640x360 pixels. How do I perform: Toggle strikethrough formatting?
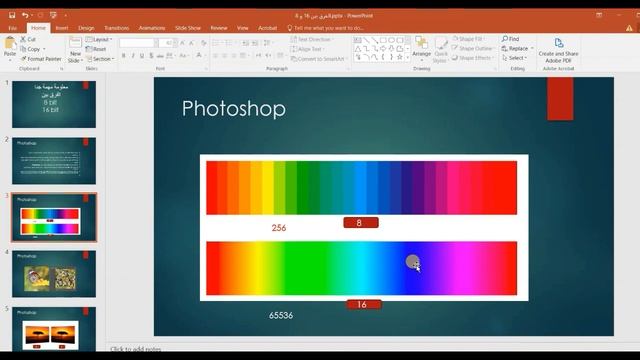[x=160, y=56]
